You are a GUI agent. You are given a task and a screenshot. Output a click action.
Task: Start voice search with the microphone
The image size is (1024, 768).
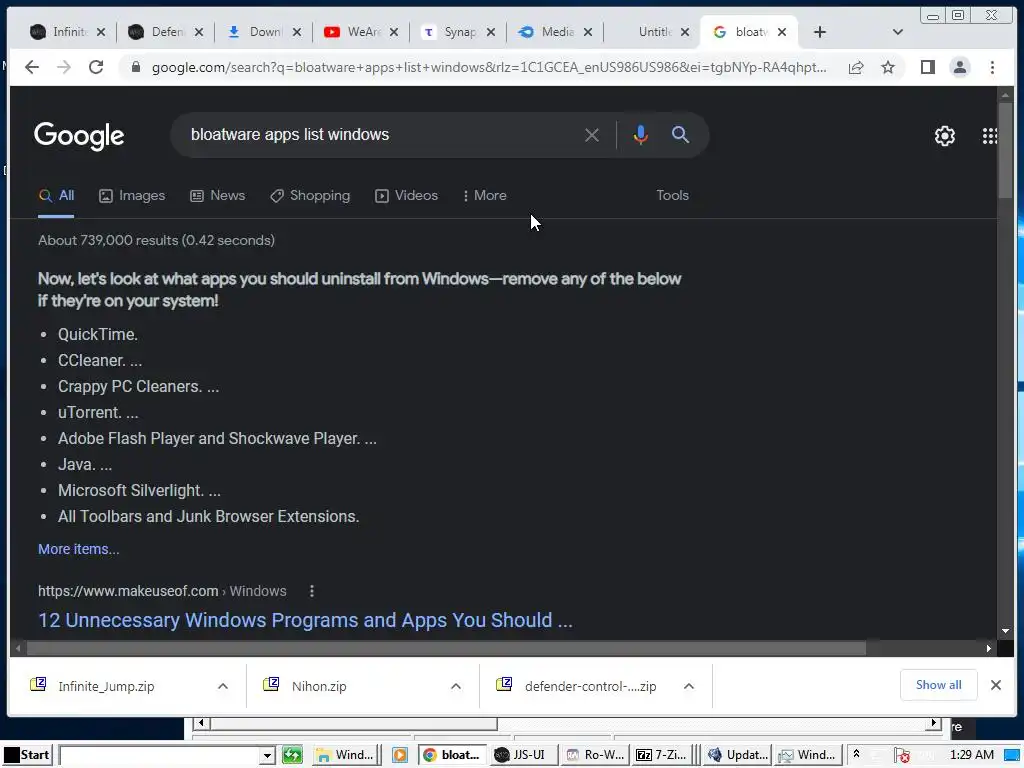point(641,135)
